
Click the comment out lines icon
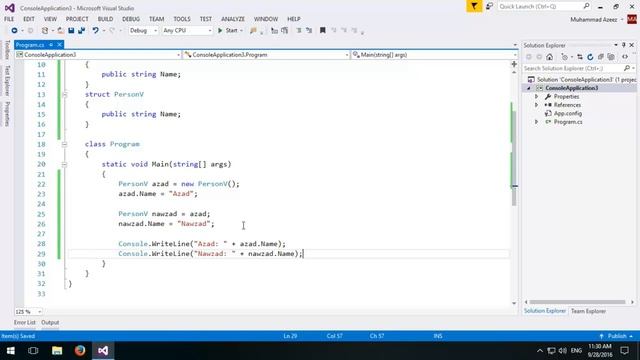coord(299,31)
